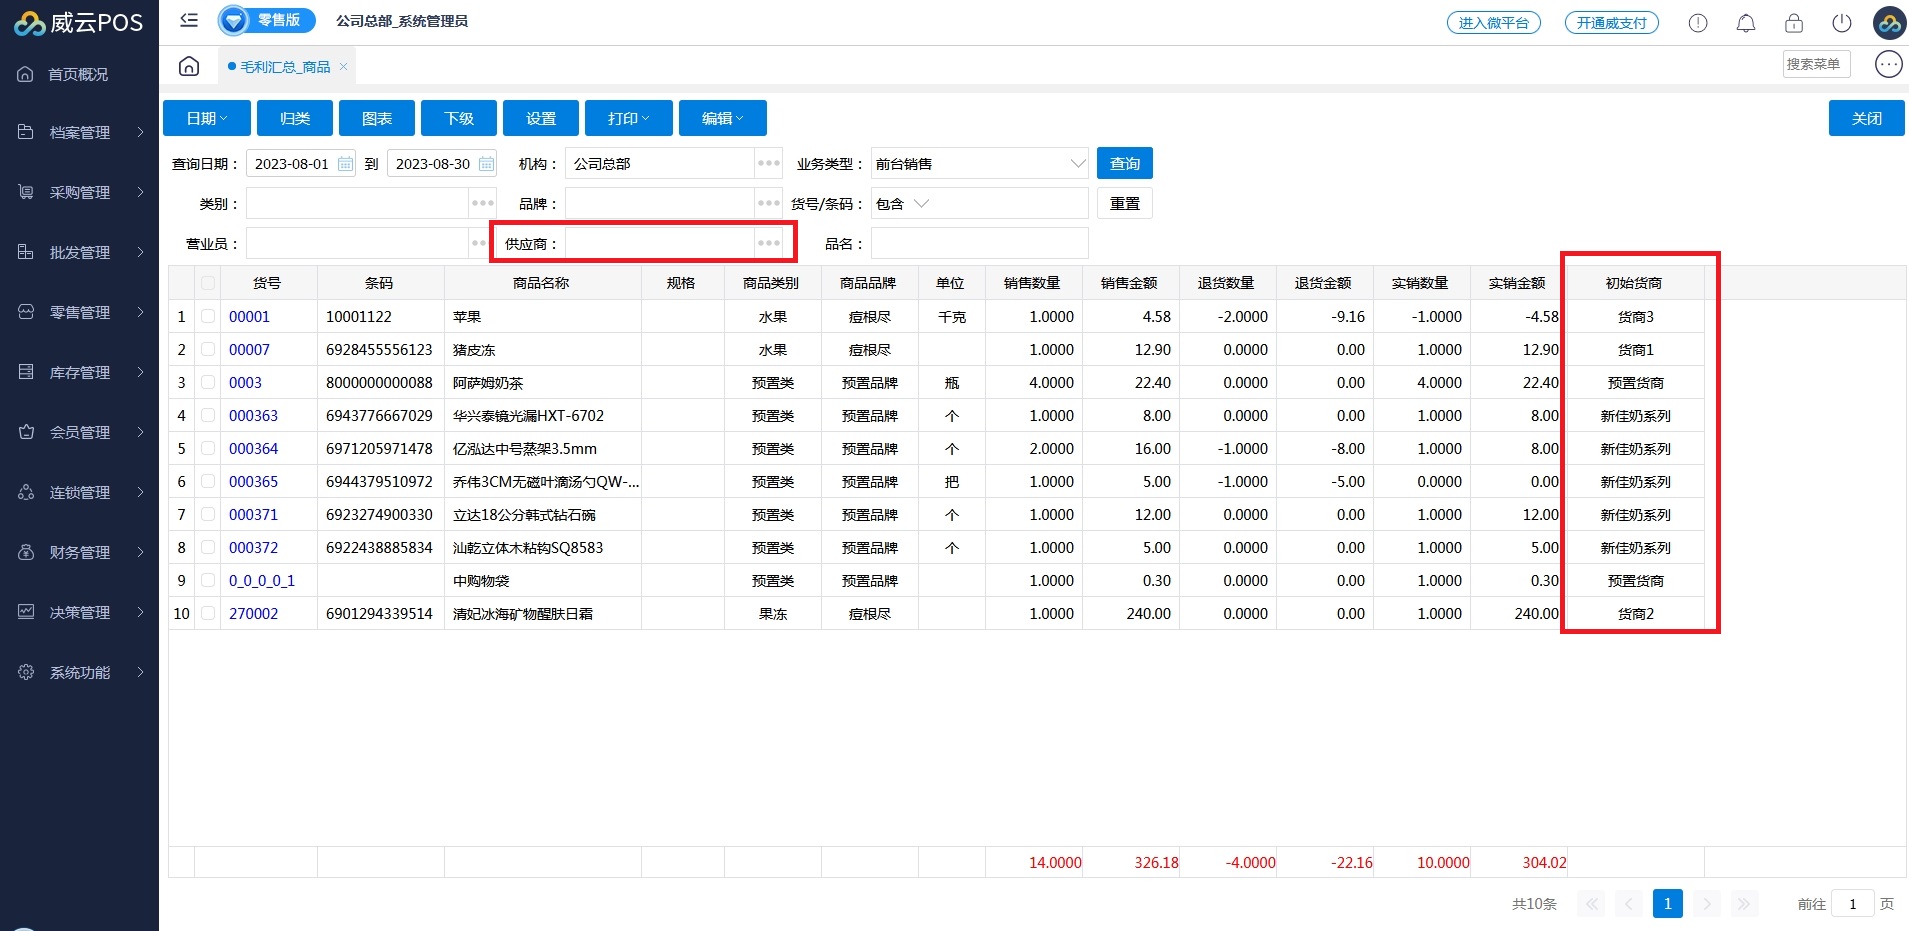
Task: Click the lock screen icon
Action: (1793, 23)
